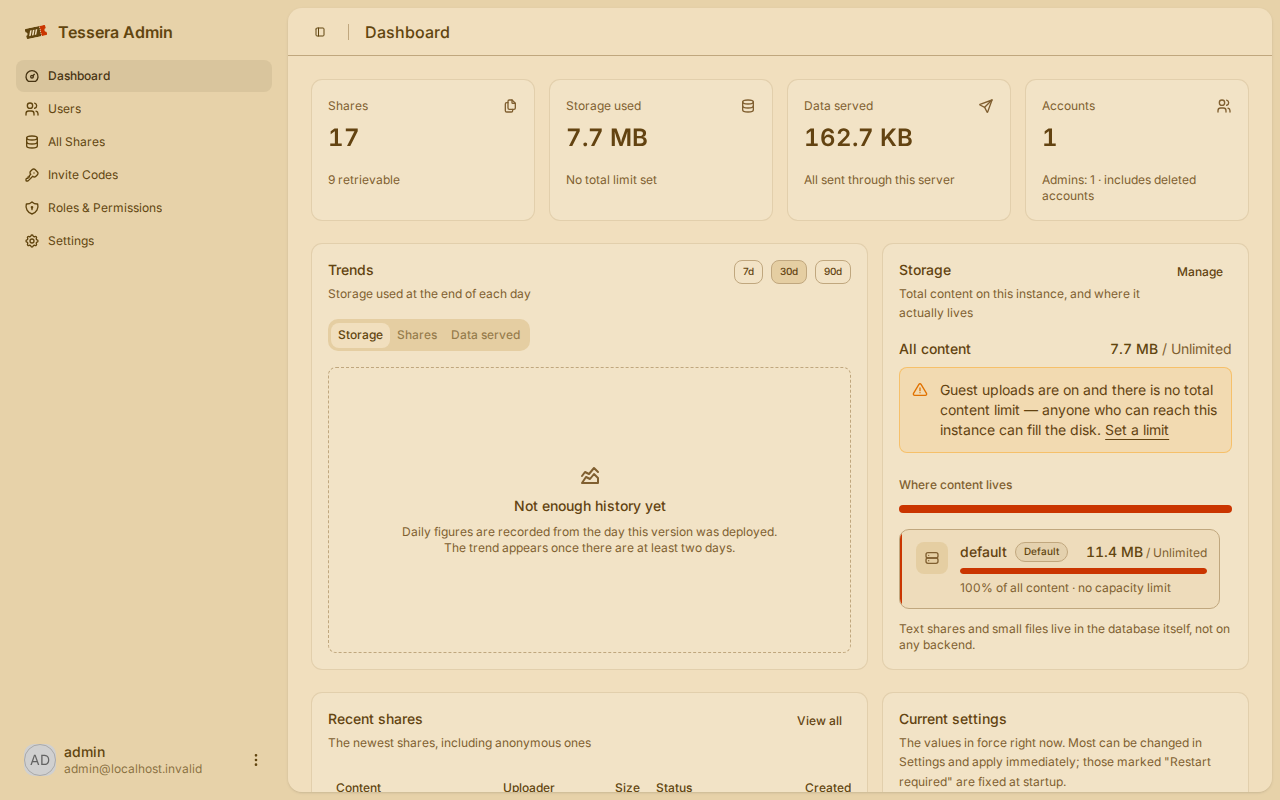Image resolution: width=1280 pixels, height=800 pixels.
Task: Click the "No total limit set" text
Action: [611, 180]
